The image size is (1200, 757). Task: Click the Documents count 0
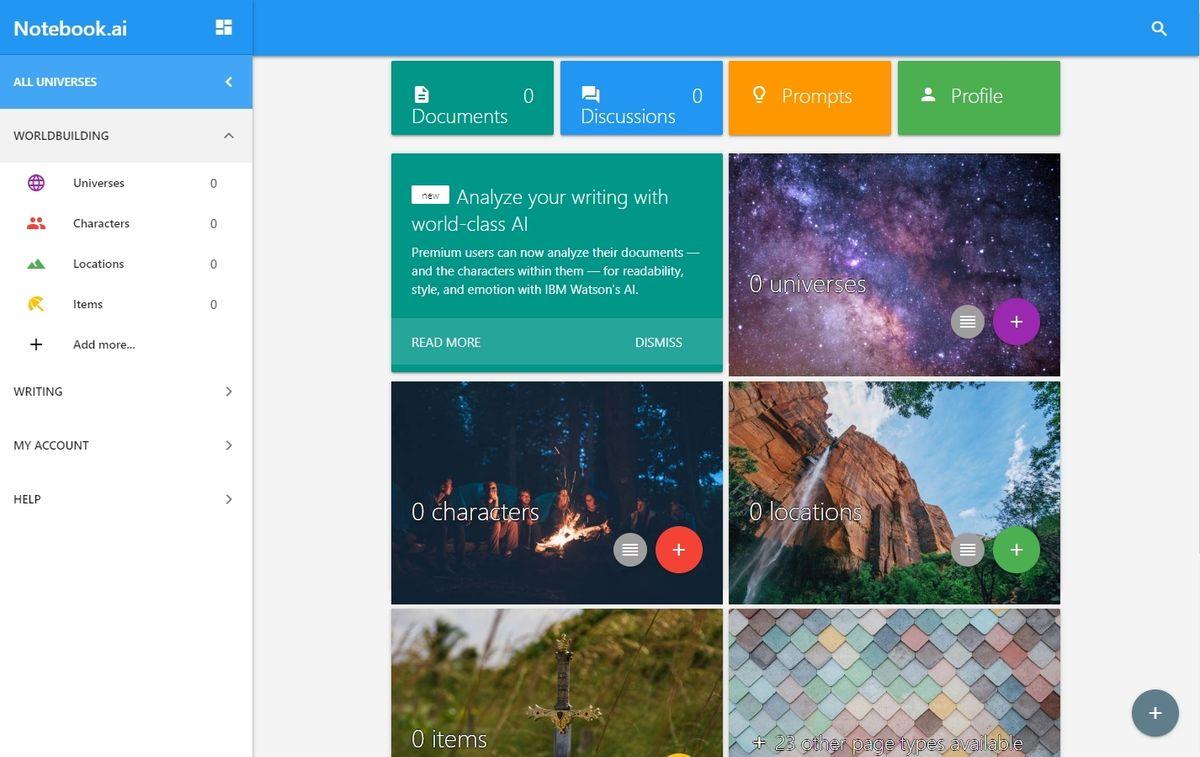pyautogui.click(x=528, y=96)
